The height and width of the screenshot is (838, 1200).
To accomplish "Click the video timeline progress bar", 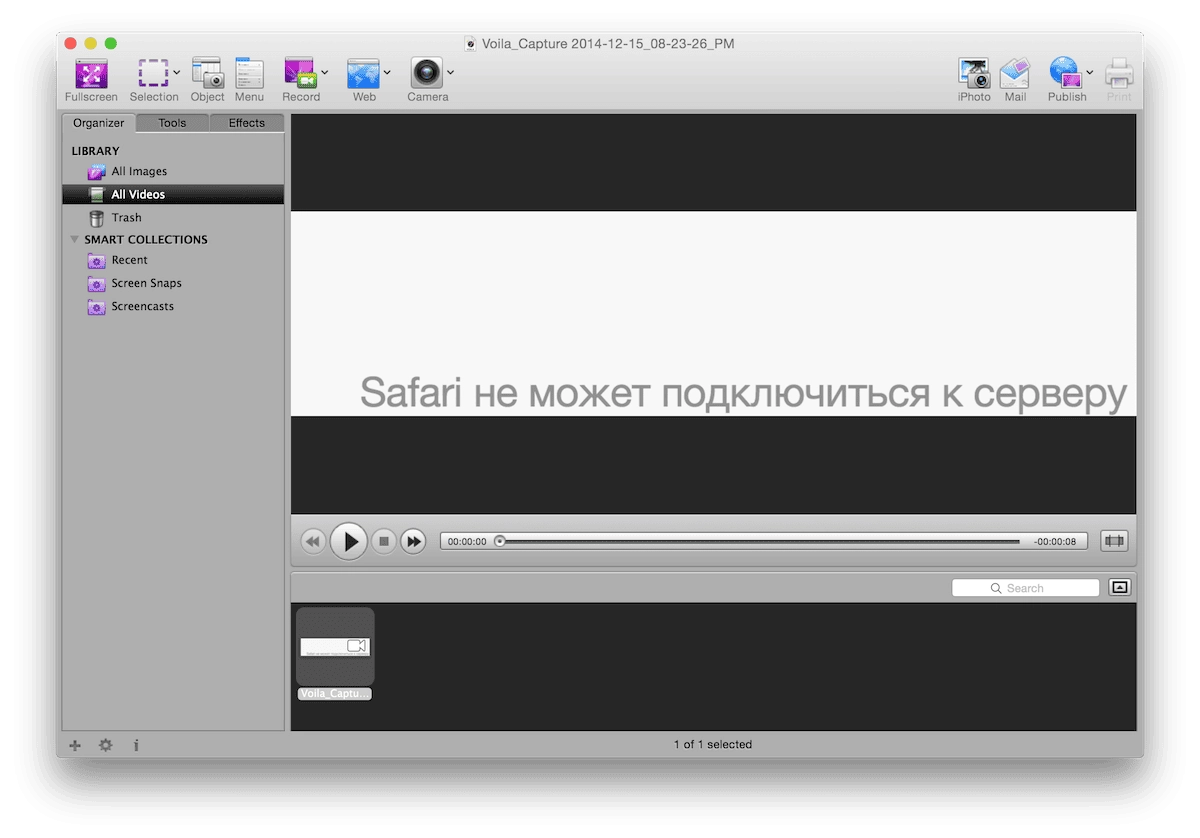I will click(760, 541).
